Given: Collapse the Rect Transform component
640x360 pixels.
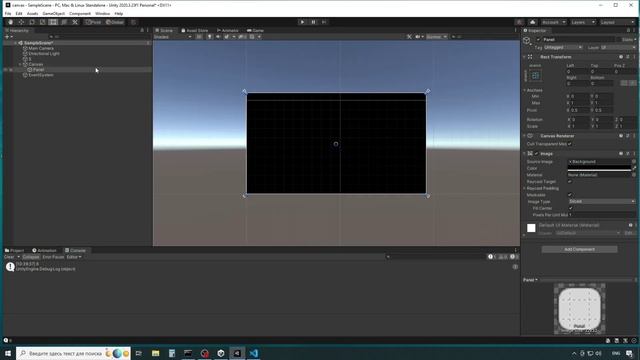Looking at the screenshot, I should coord(524,57).
